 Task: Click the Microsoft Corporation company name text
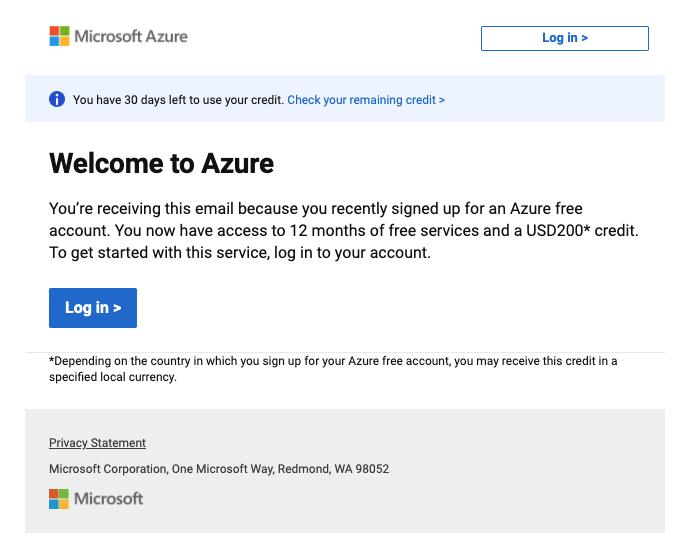point(108,469)
